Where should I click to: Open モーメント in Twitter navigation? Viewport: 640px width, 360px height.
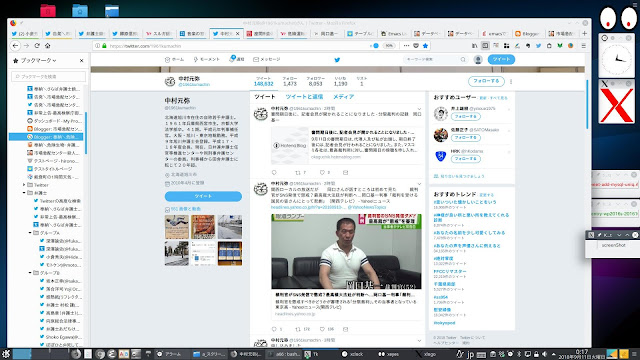click(207, 60)
